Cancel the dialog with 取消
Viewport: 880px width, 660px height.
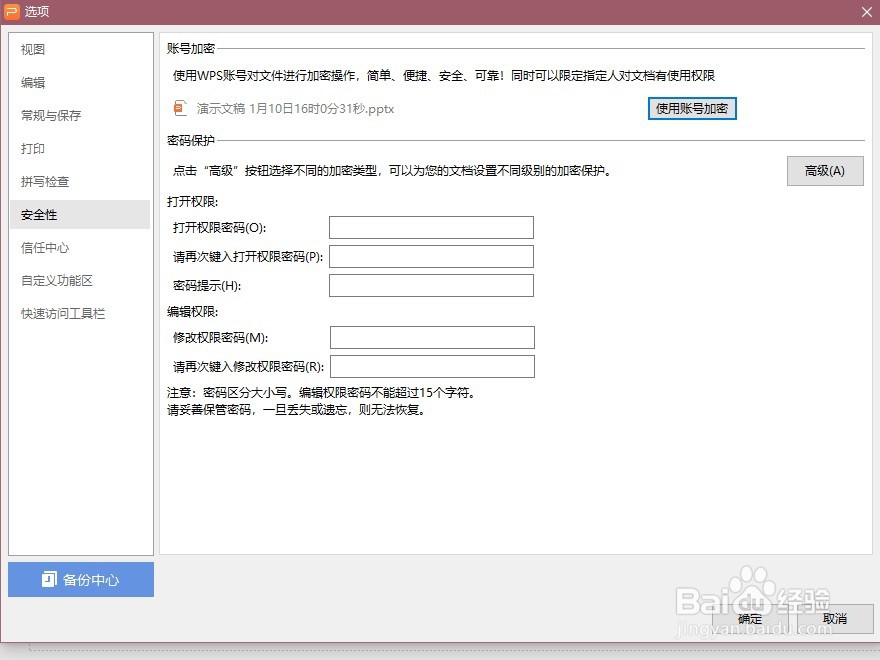[x=835, y=618]
